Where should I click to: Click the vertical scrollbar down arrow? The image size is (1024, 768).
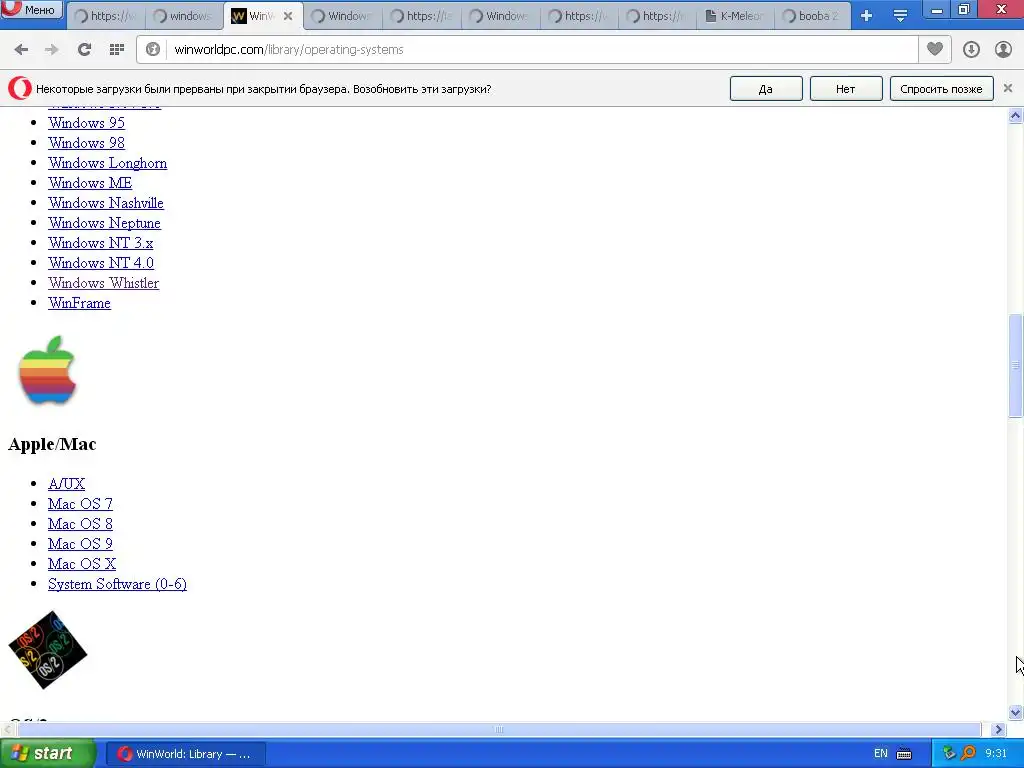(1016, 712)
